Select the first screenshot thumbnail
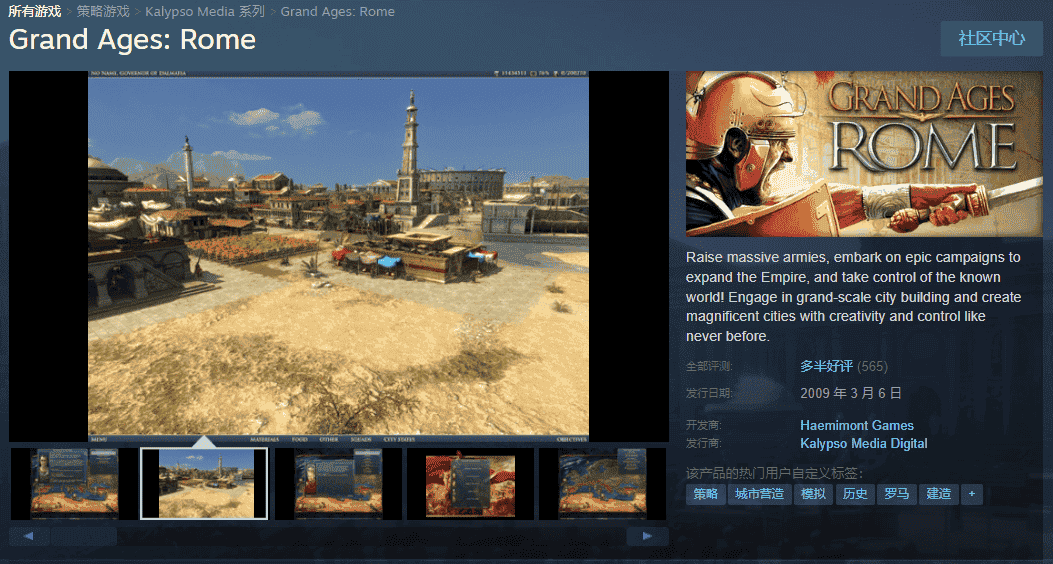Screen dimensions: 1053x564 (x=75, y=483)
